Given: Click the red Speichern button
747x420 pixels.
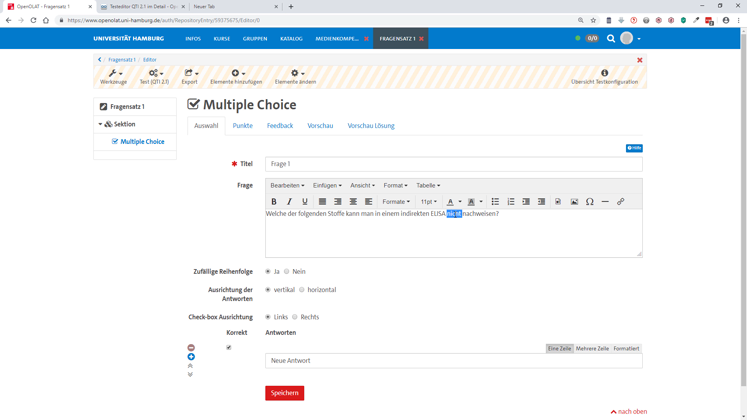Looking at the screenshot, I should tap(284, 393).
